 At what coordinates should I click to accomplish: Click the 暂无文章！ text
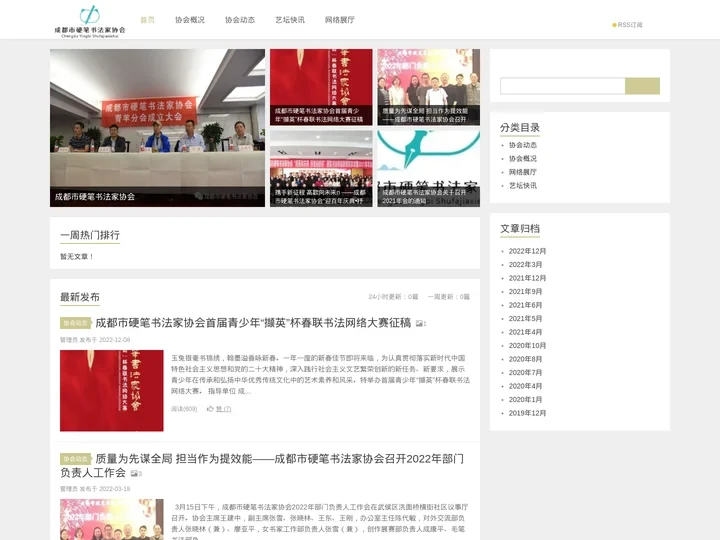click(77, 257)
